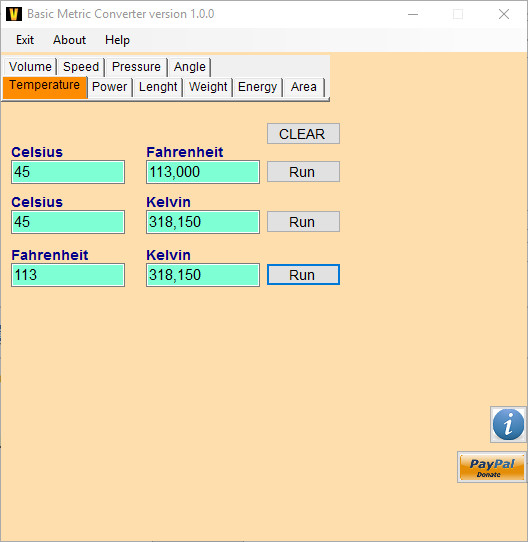Click the app logo in title bar

pyautogui.click(x=14, y=14)
